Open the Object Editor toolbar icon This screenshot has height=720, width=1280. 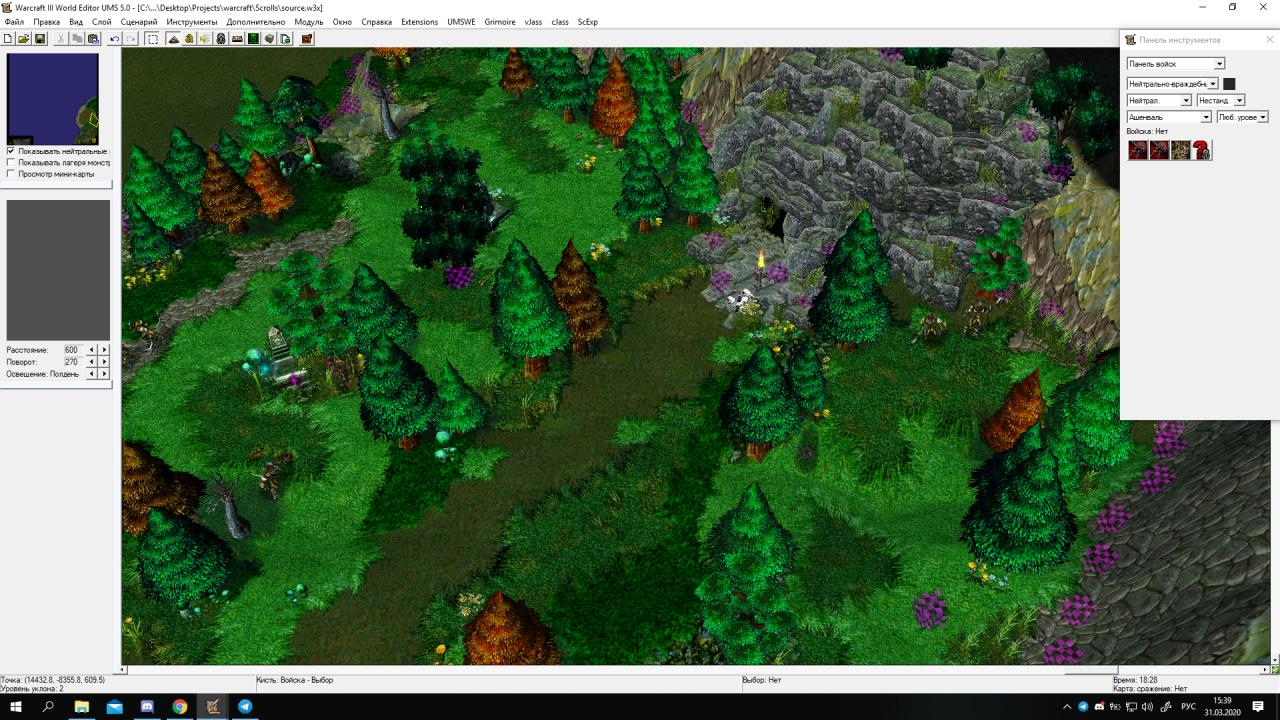tap(221, 39)
